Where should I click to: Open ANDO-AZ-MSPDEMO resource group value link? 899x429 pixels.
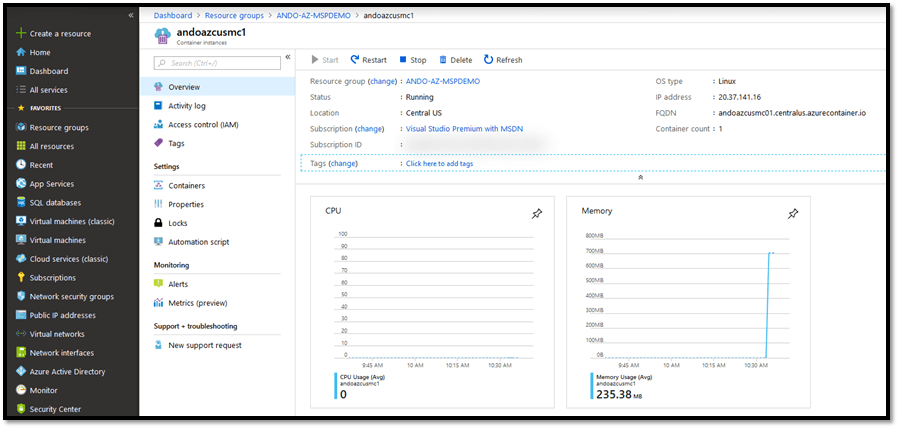pos(443,81)
